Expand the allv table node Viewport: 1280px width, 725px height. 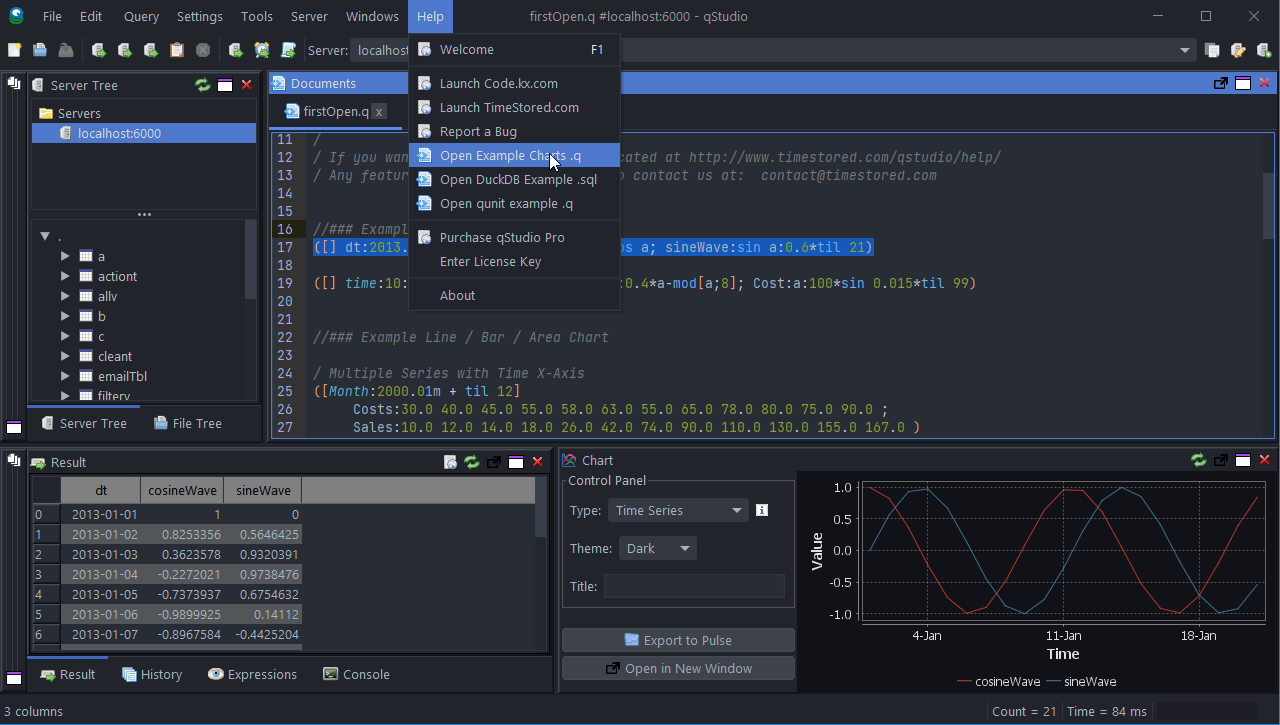click(65, 296)
